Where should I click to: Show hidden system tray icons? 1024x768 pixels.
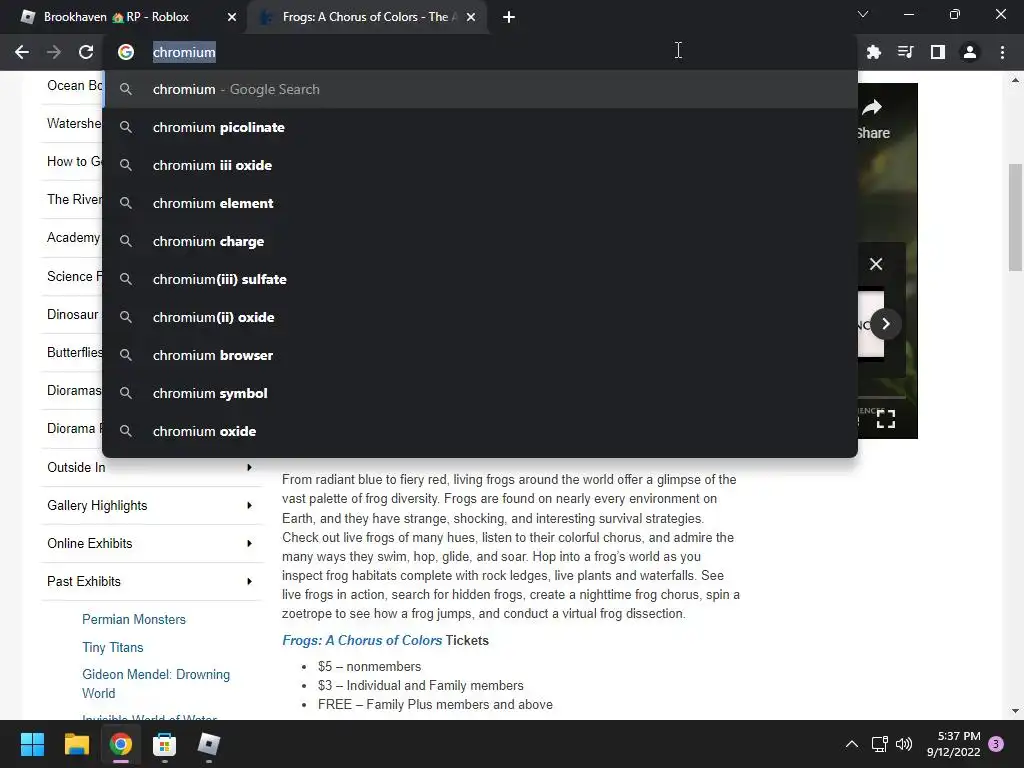[852, 744]
